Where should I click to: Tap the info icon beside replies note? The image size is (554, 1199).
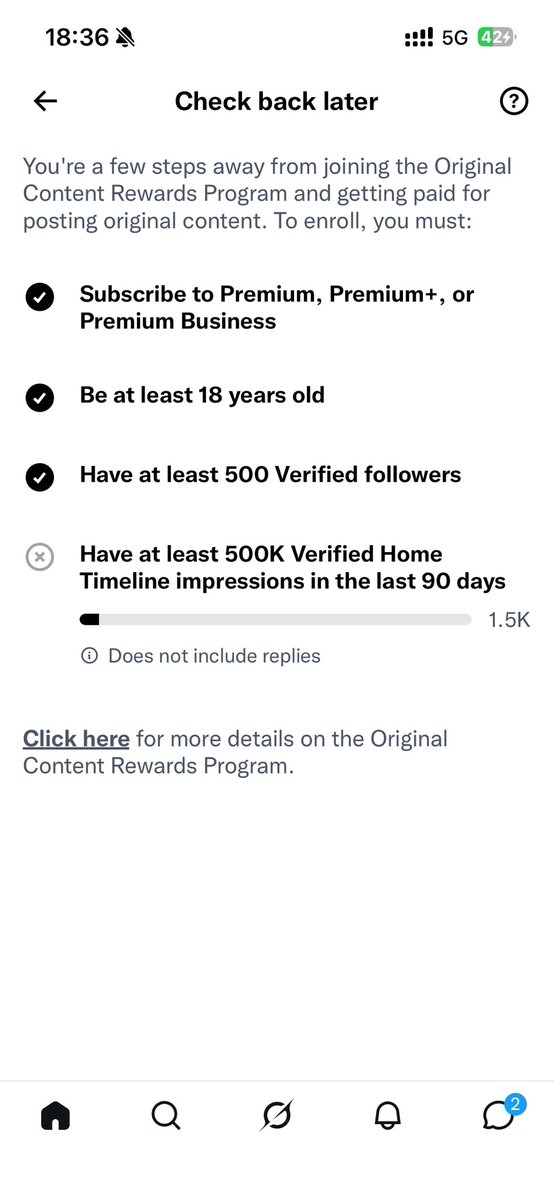click(90, 655)
